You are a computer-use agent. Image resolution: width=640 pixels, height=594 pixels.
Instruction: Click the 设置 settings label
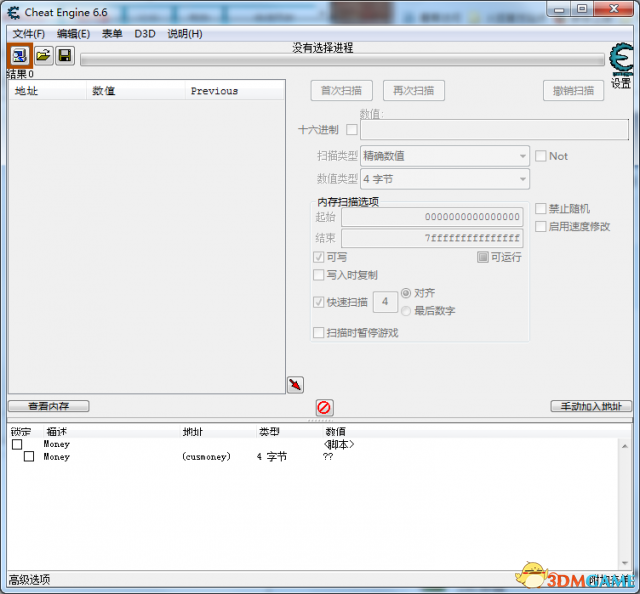point(621,83)
